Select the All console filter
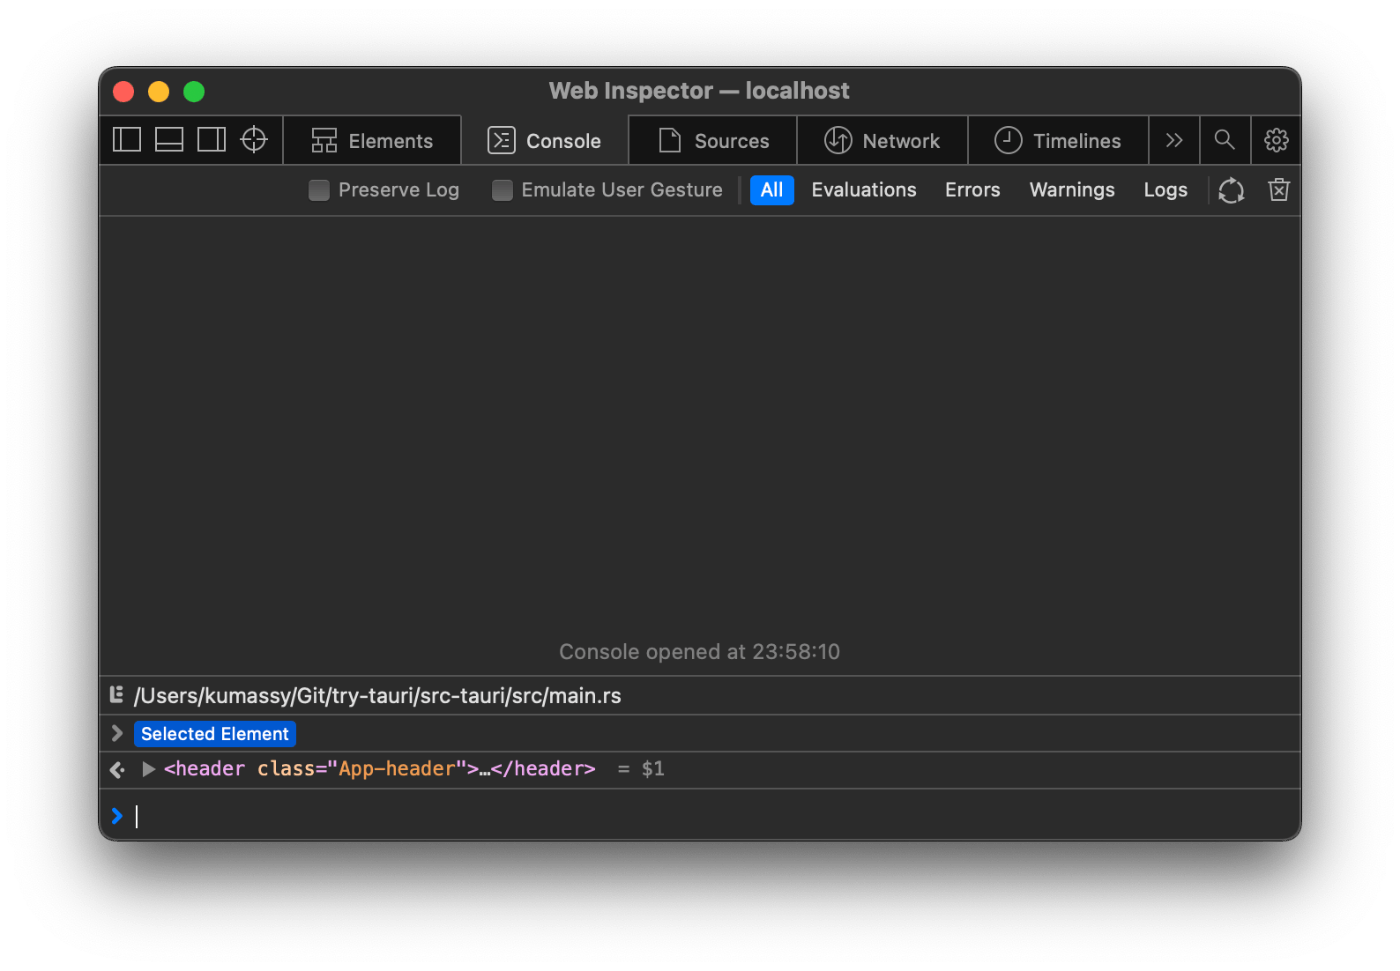Image resolution: width=1400 pixels, height=971 pixels. [x=771, y=189]
